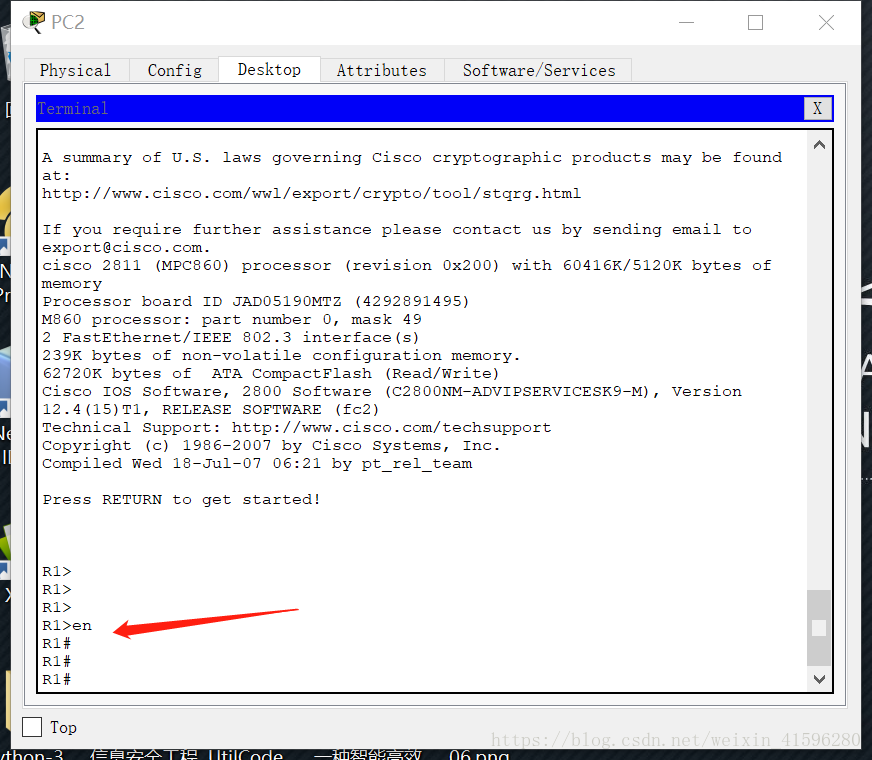Click the terminal scrollbar down arrow

tap(819, 679)
